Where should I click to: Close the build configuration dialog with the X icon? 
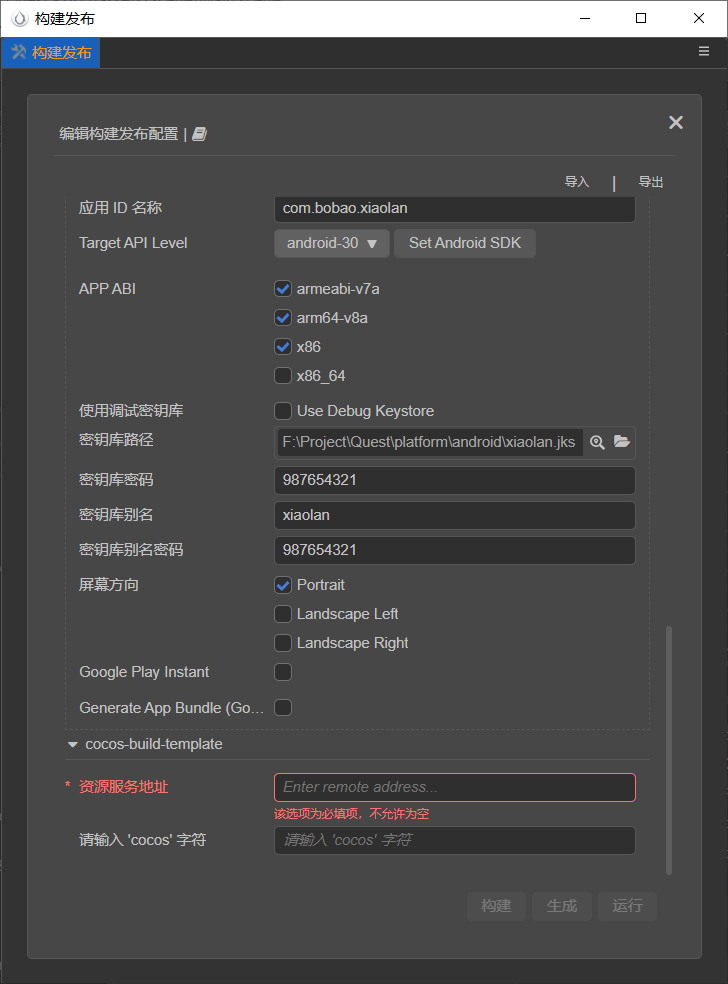(x=675, y=122)
